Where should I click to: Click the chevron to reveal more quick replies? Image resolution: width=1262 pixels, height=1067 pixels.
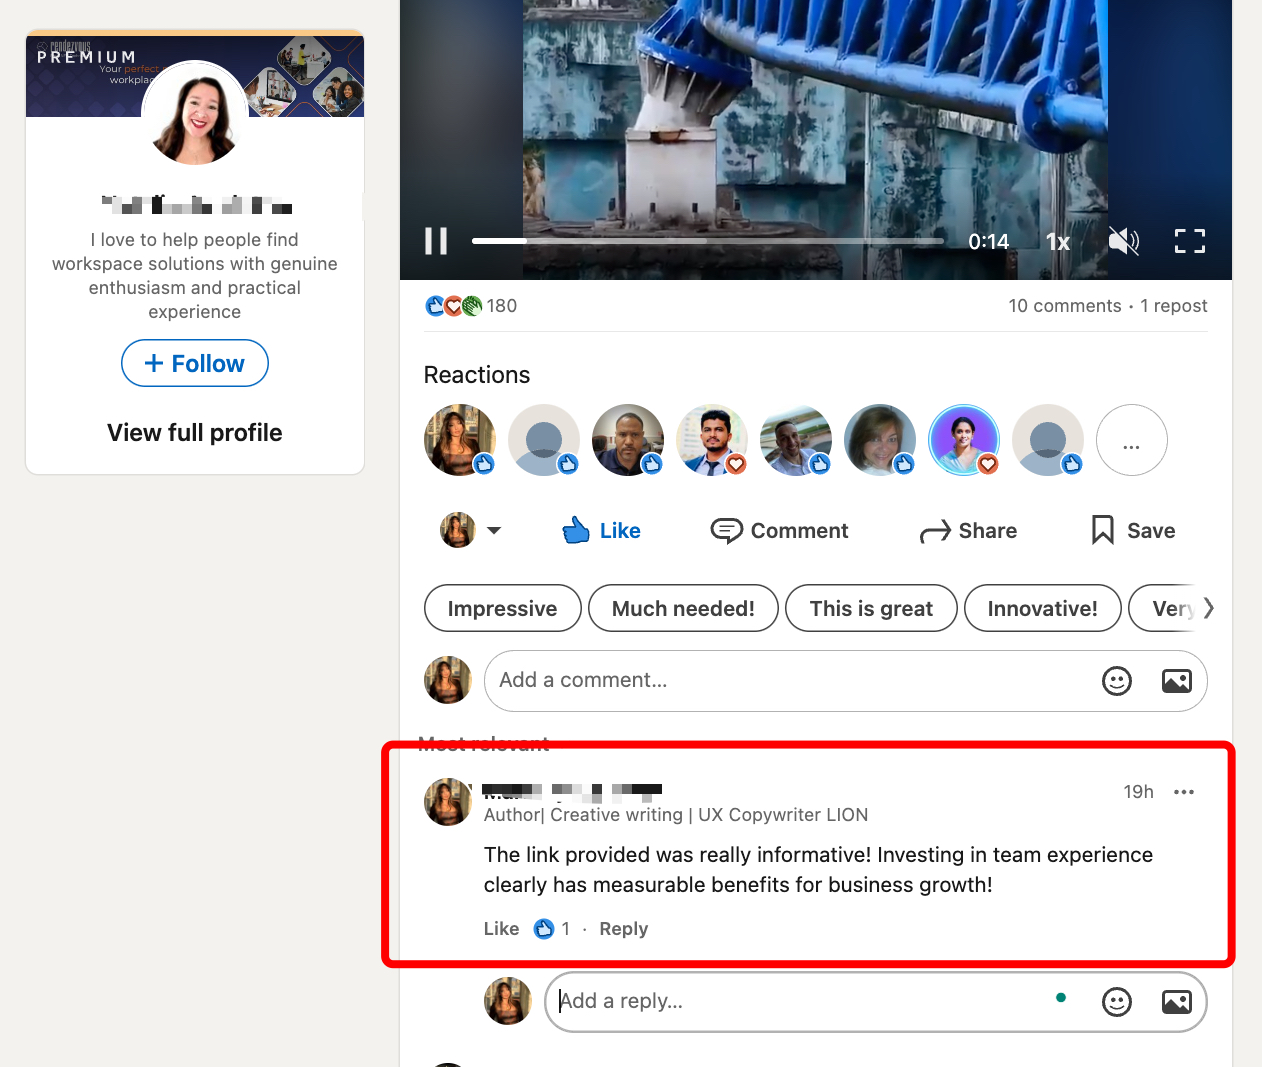tap(1209, 607)
